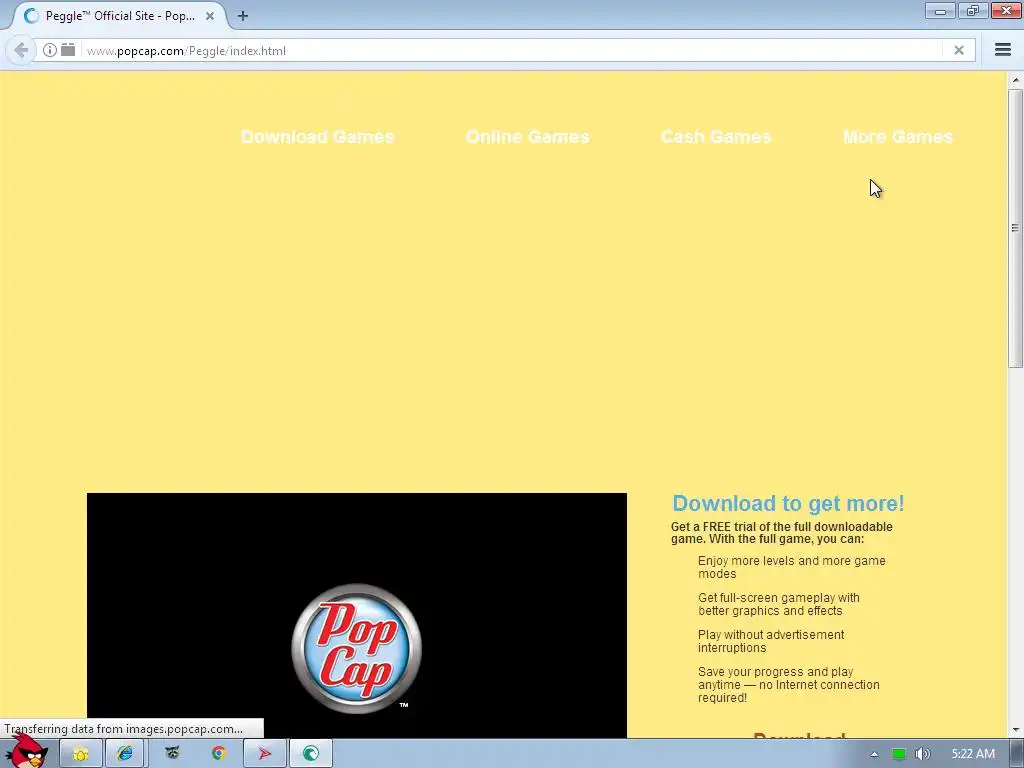Click the 'Save your progress and play anytime' text
Image resolution: width=1024 pixels, height=768 pixels.
pos(788,684)
